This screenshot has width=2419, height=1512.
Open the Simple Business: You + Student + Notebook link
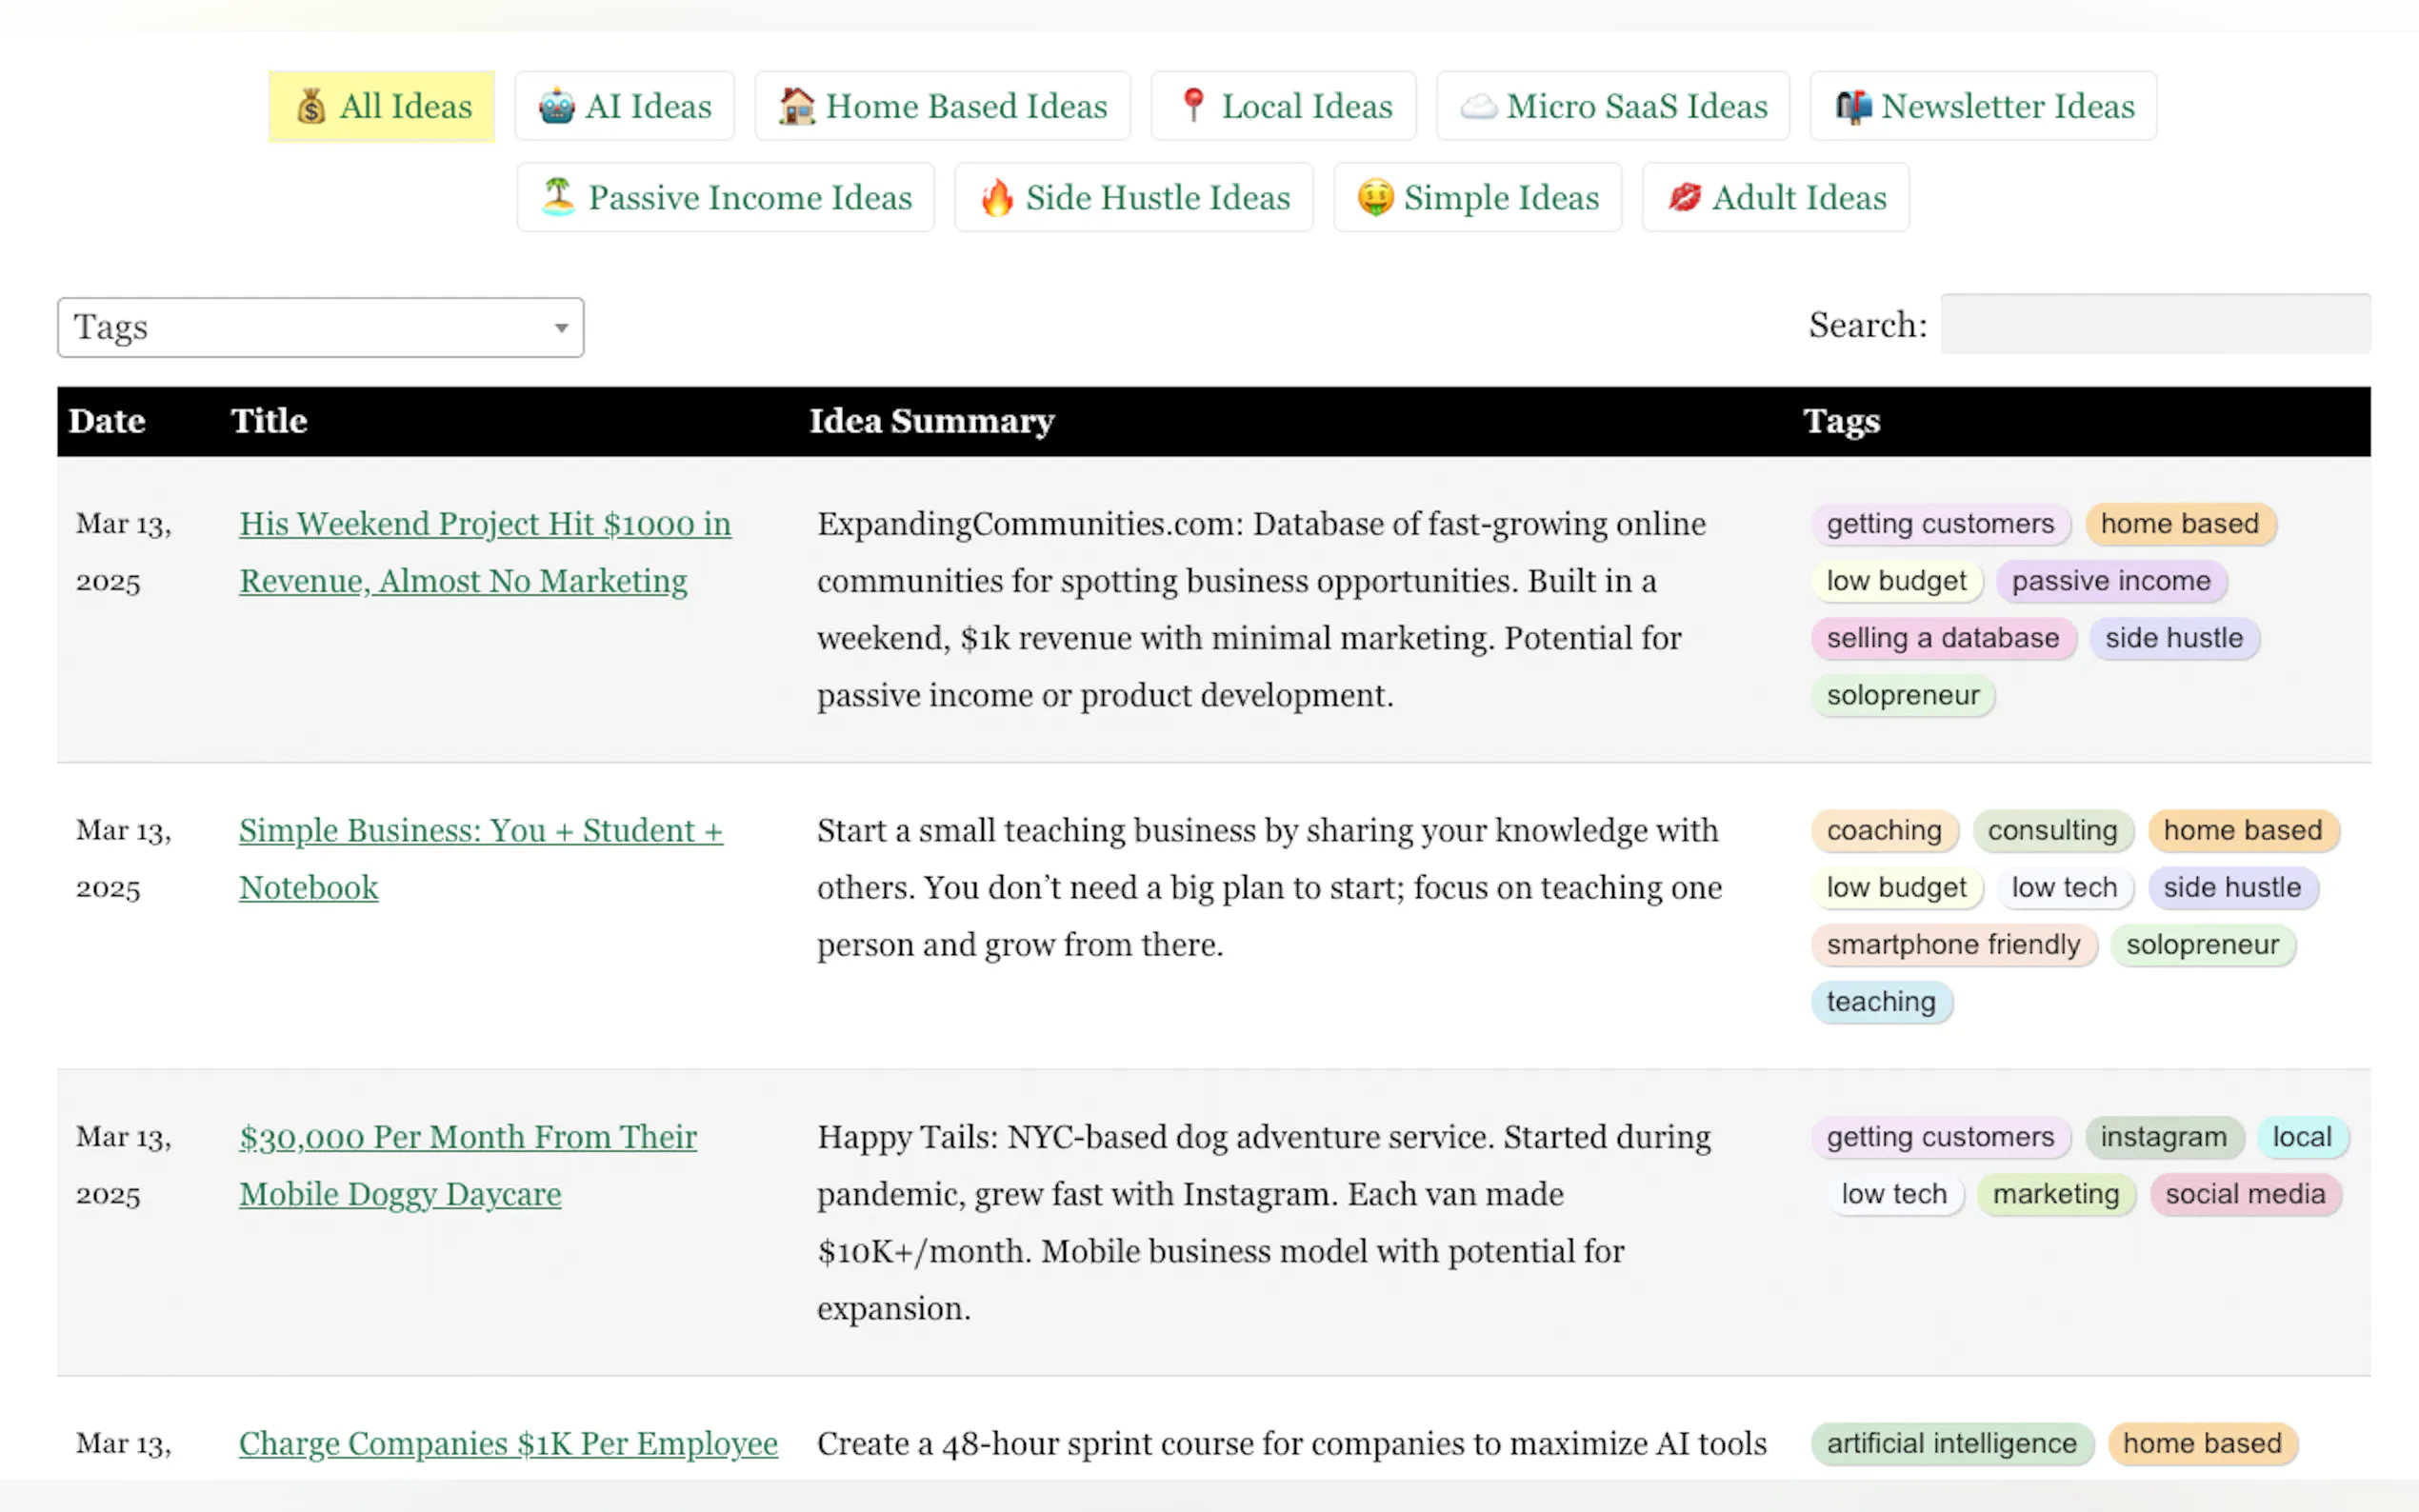coord(480,831)
